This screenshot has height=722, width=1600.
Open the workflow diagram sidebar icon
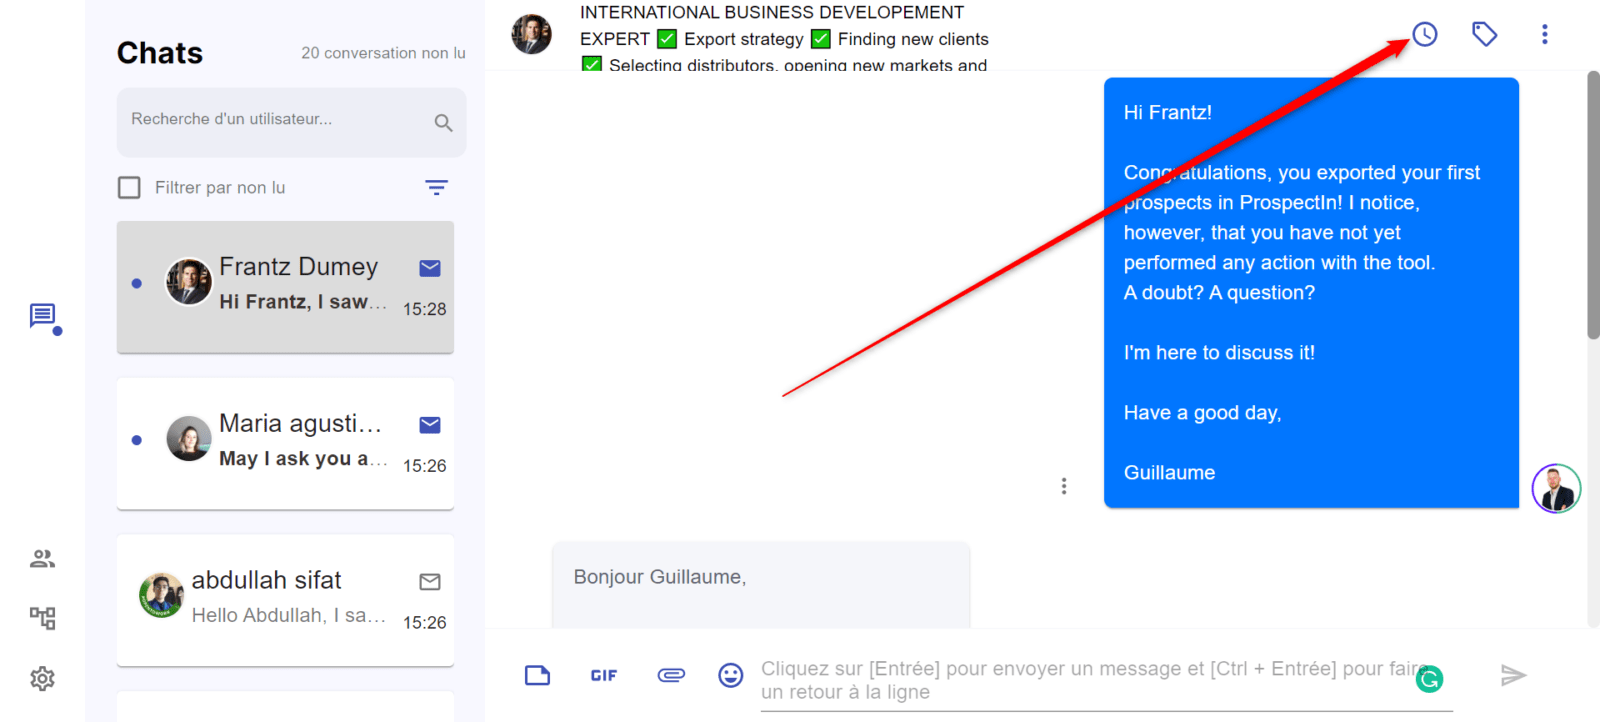click(42, 618)
